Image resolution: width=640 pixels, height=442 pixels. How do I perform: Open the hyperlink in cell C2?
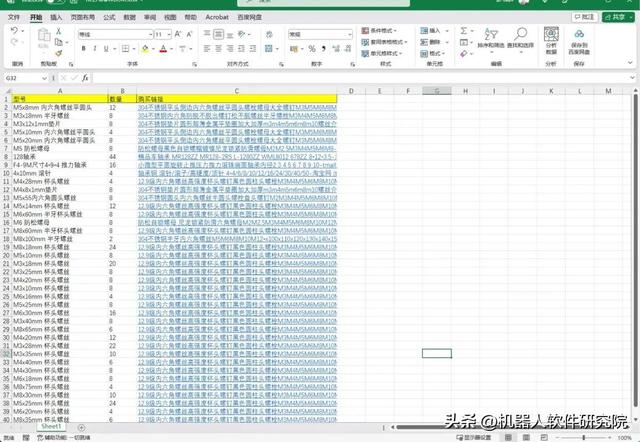(x=237, y=107)
